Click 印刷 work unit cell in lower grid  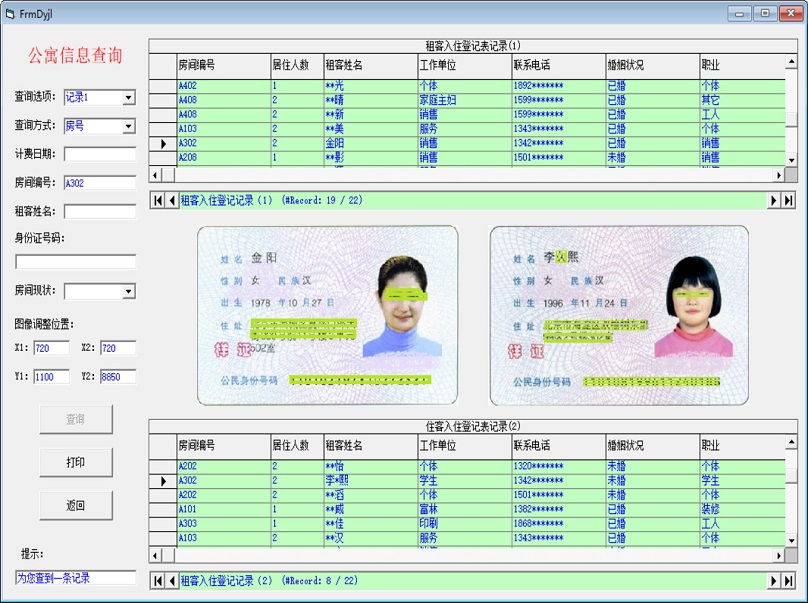pyautogui.click(x=465, y=524)
